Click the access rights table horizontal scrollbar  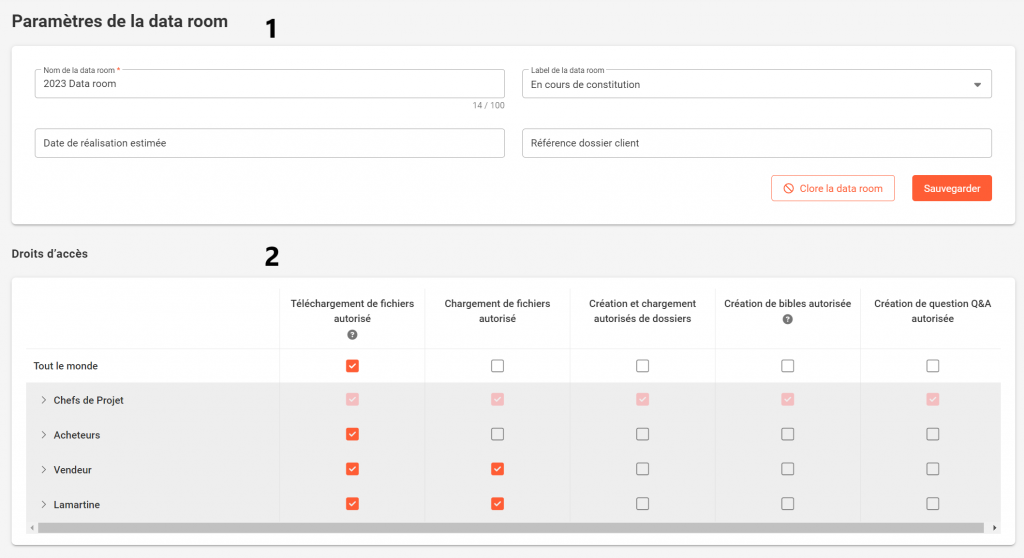[500, 527]
